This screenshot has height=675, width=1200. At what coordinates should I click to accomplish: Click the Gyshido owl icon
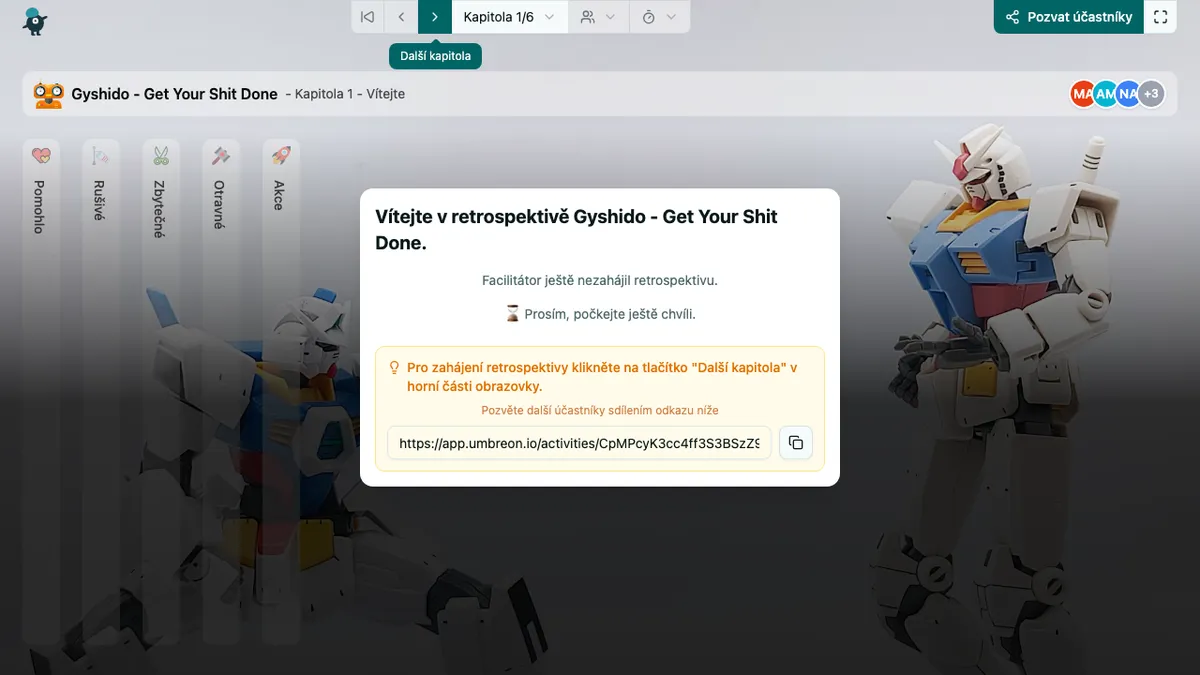tap(48, 94)
